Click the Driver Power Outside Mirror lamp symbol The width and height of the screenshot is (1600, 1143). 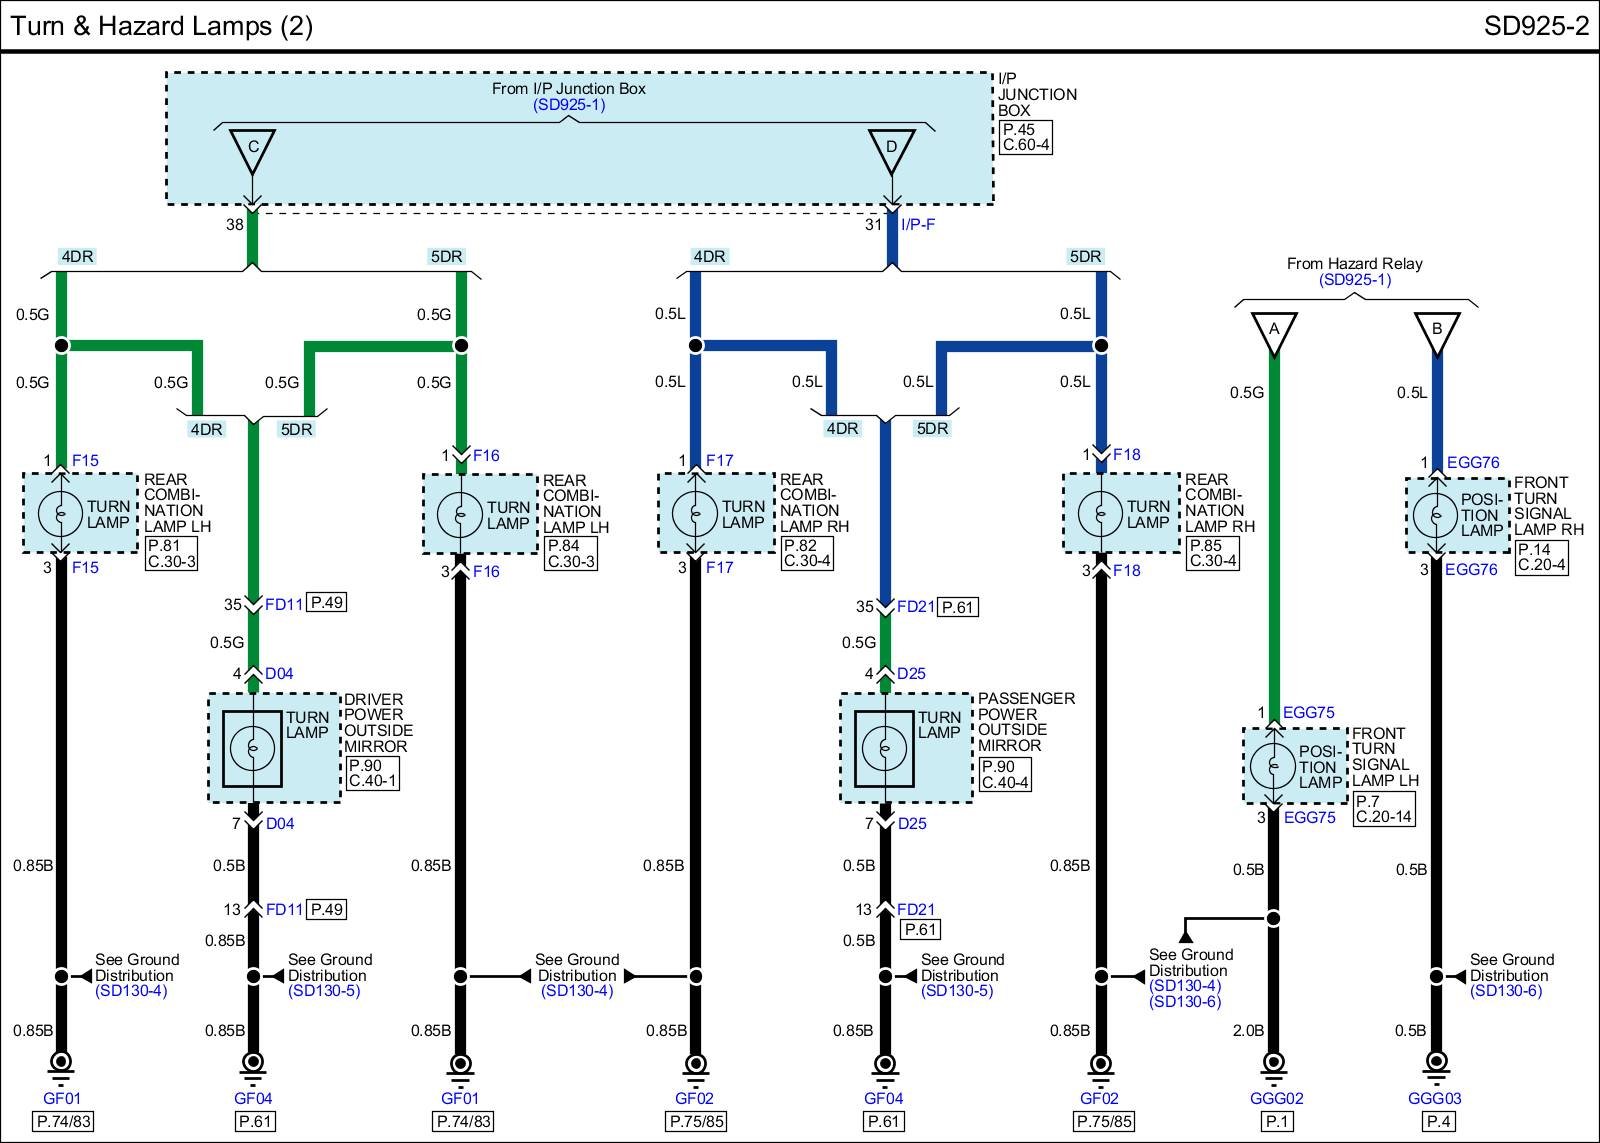click(x=253, y=748)
